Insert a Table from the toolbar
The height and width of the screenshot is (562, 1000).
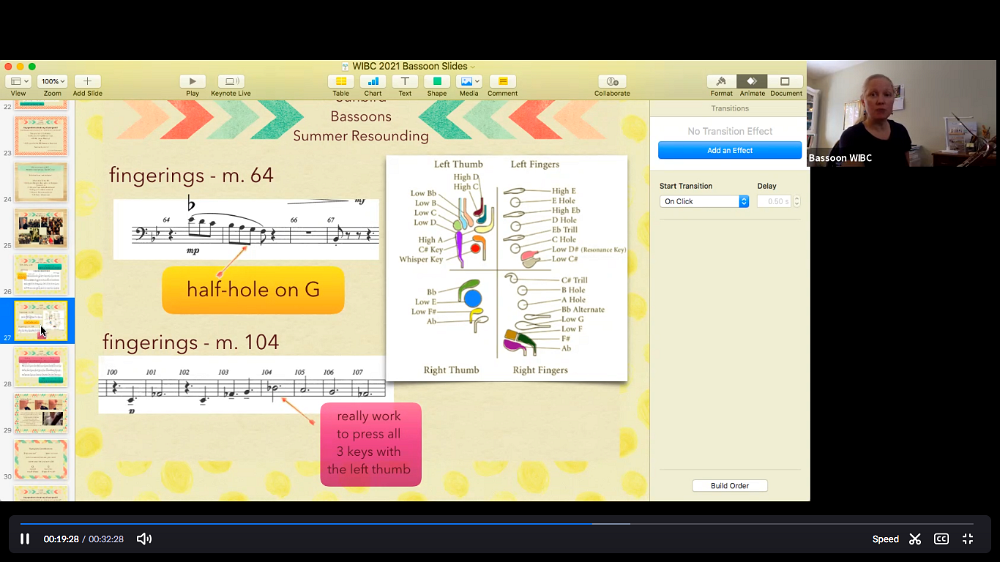tap(341, 81)
